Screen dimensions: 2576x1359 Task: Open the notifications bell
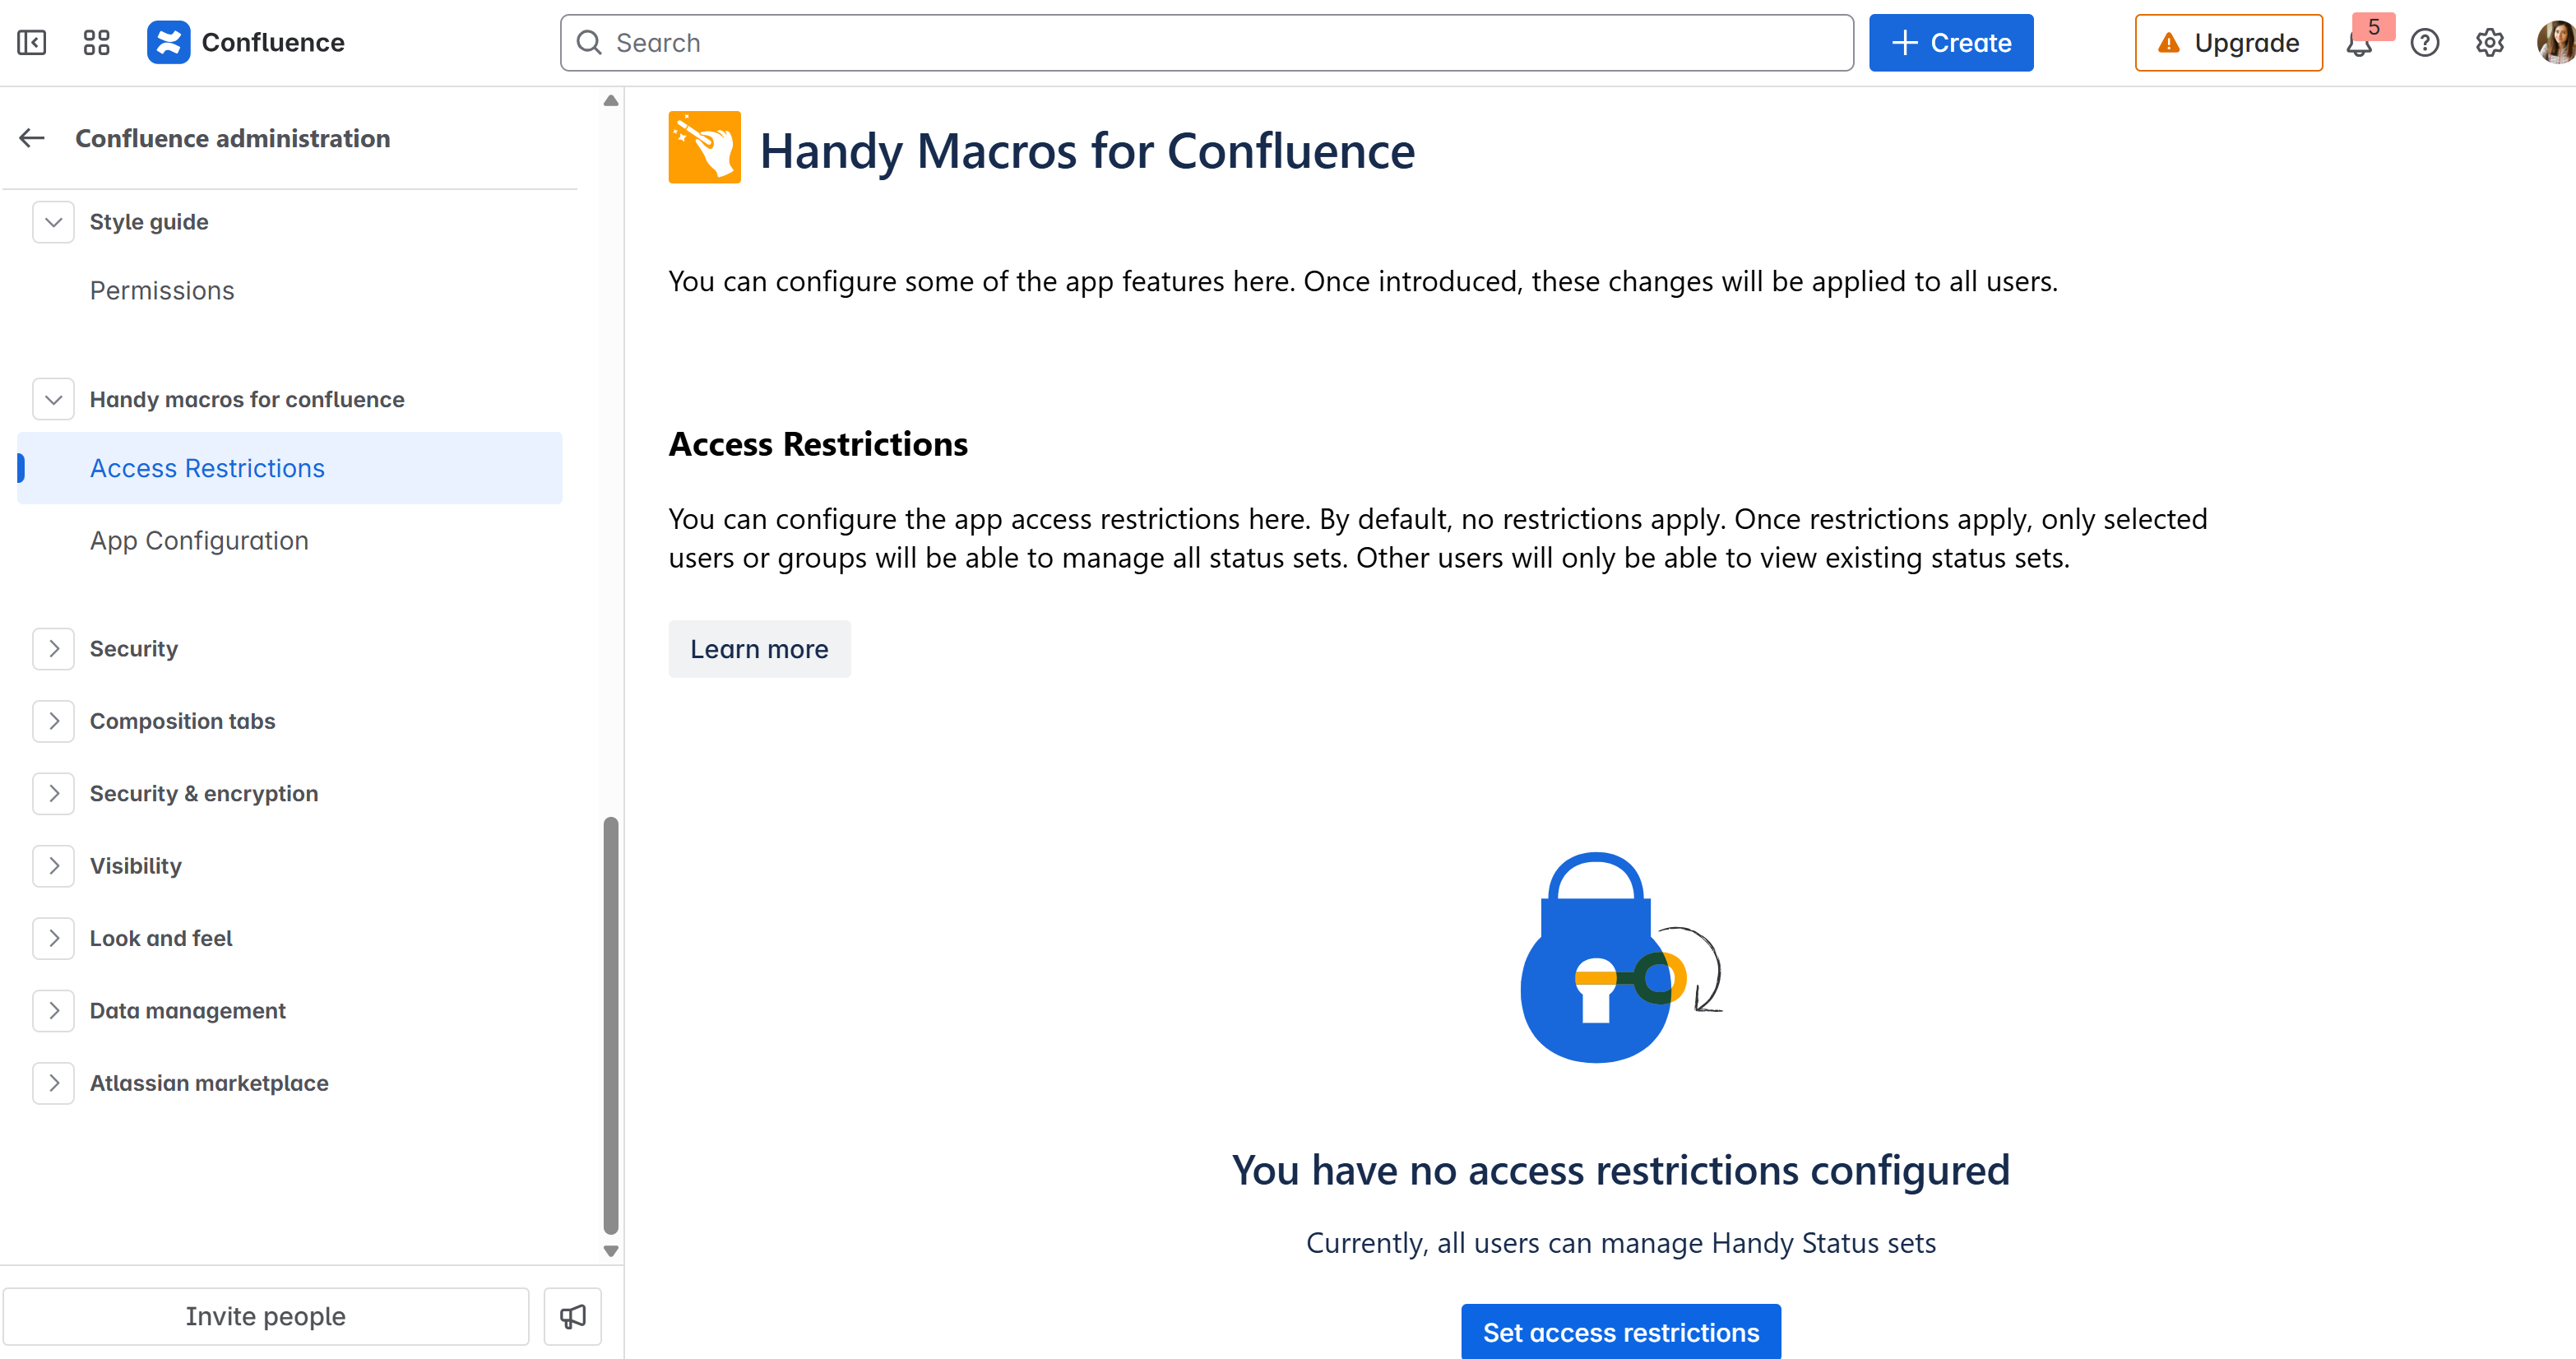point(2359,44)
